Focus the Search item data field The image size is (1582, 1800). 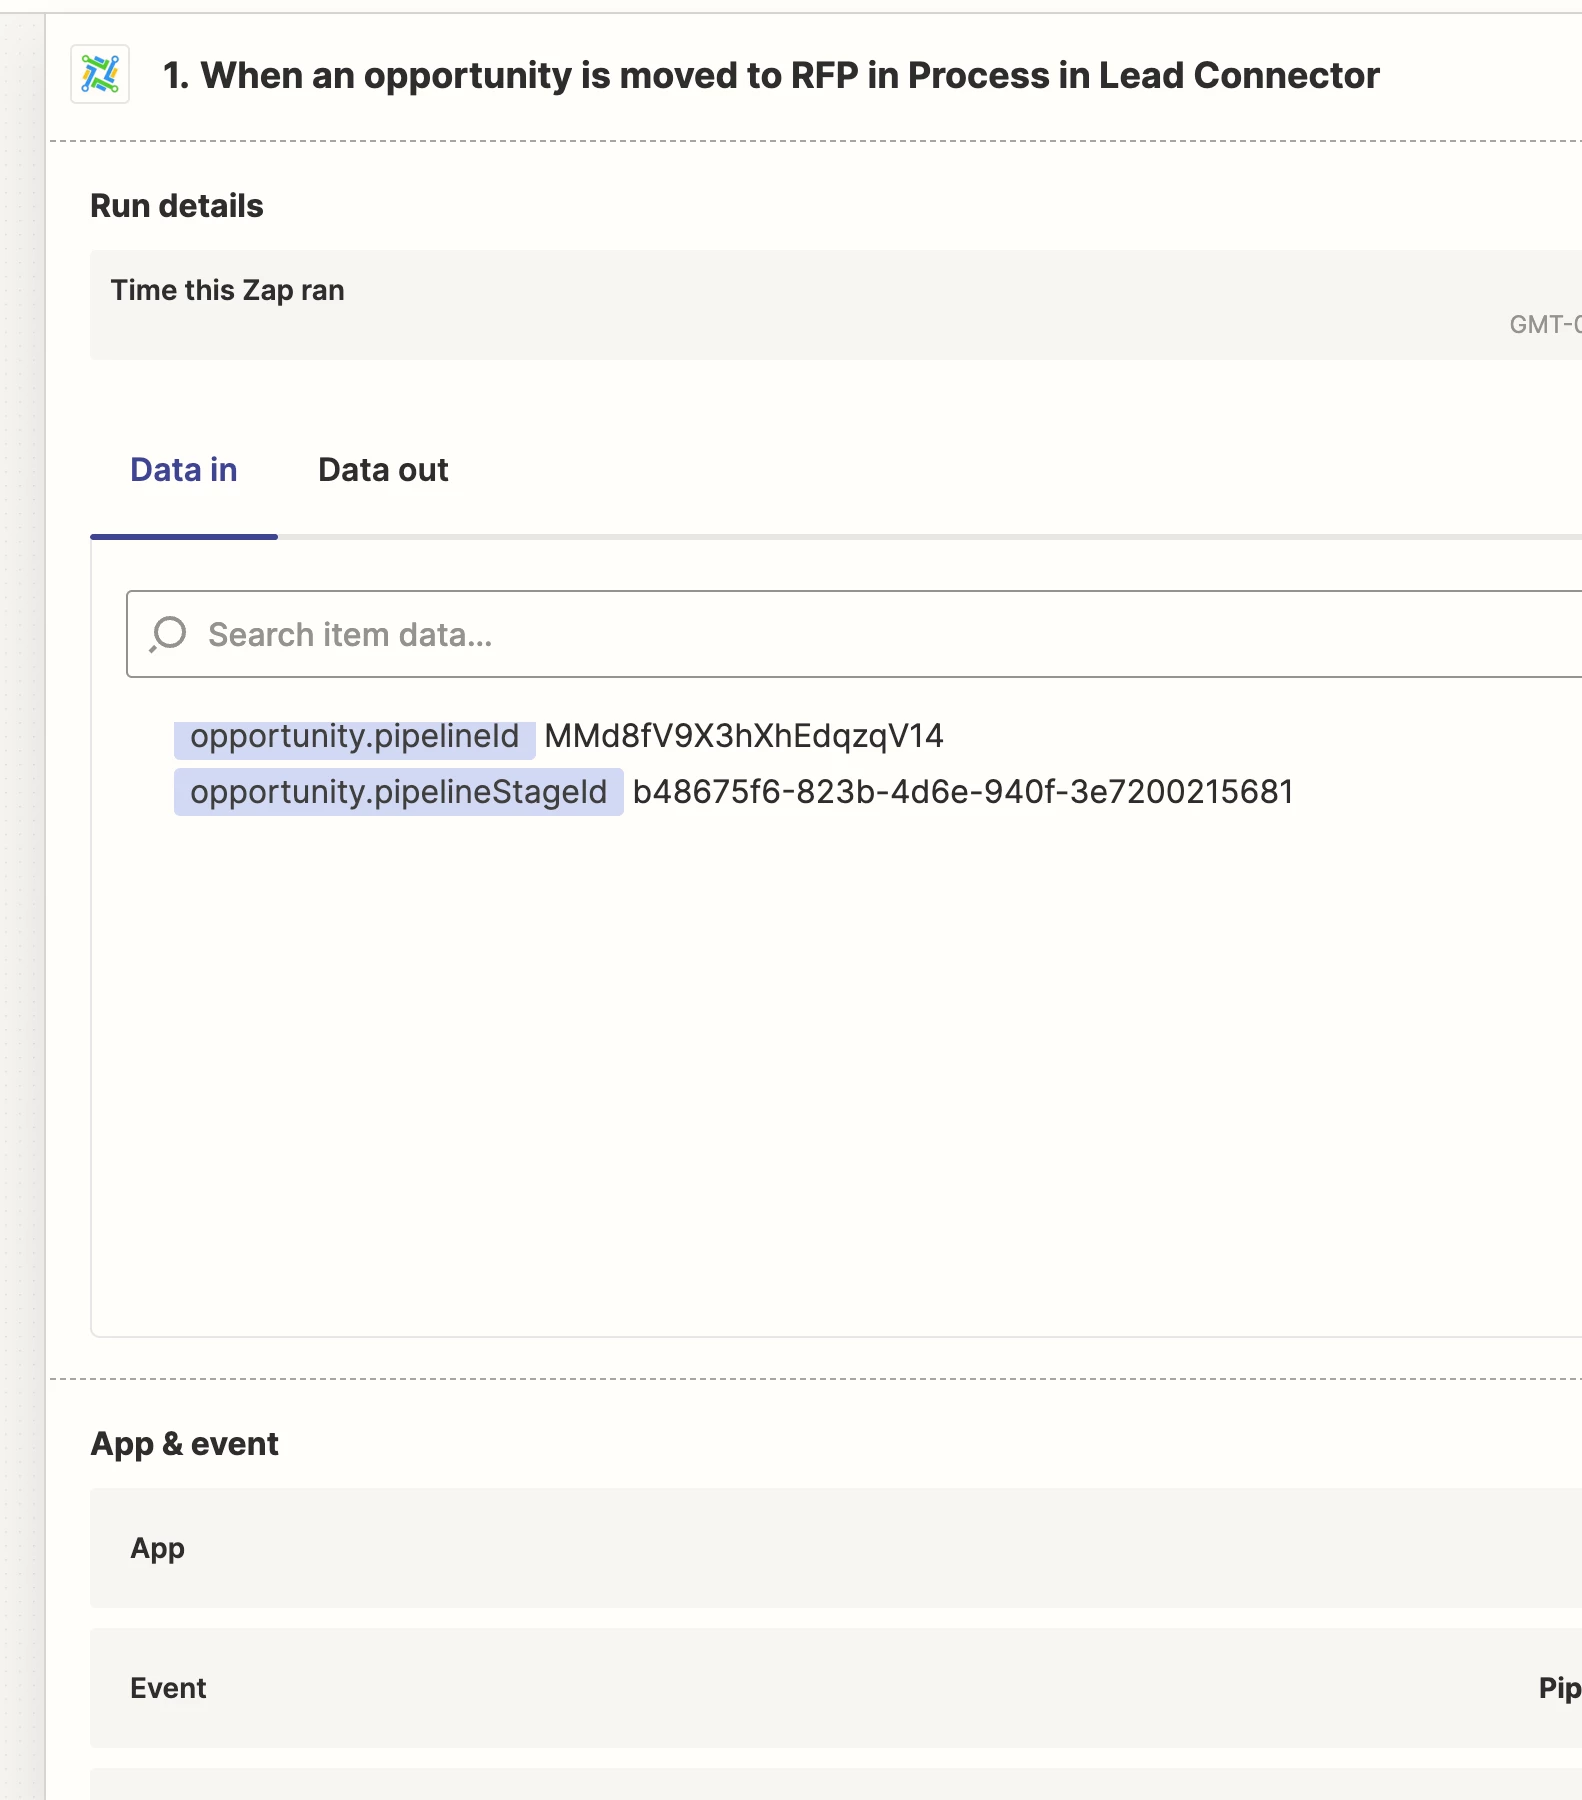[x=854, y=634]
